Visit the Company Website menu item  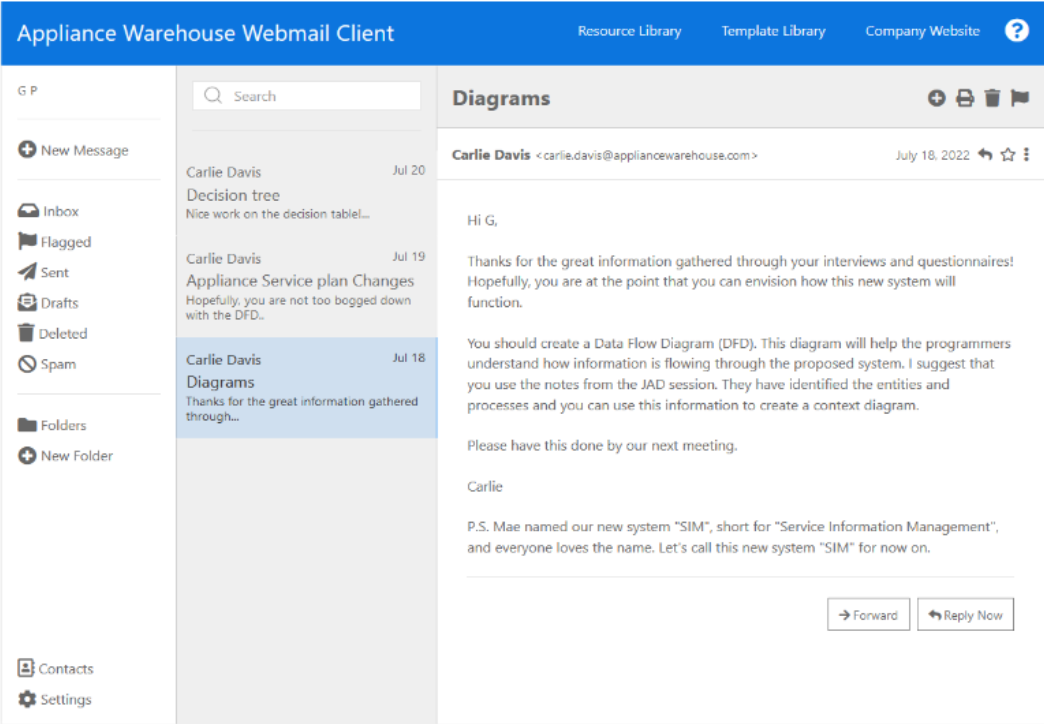pos(921,30)
